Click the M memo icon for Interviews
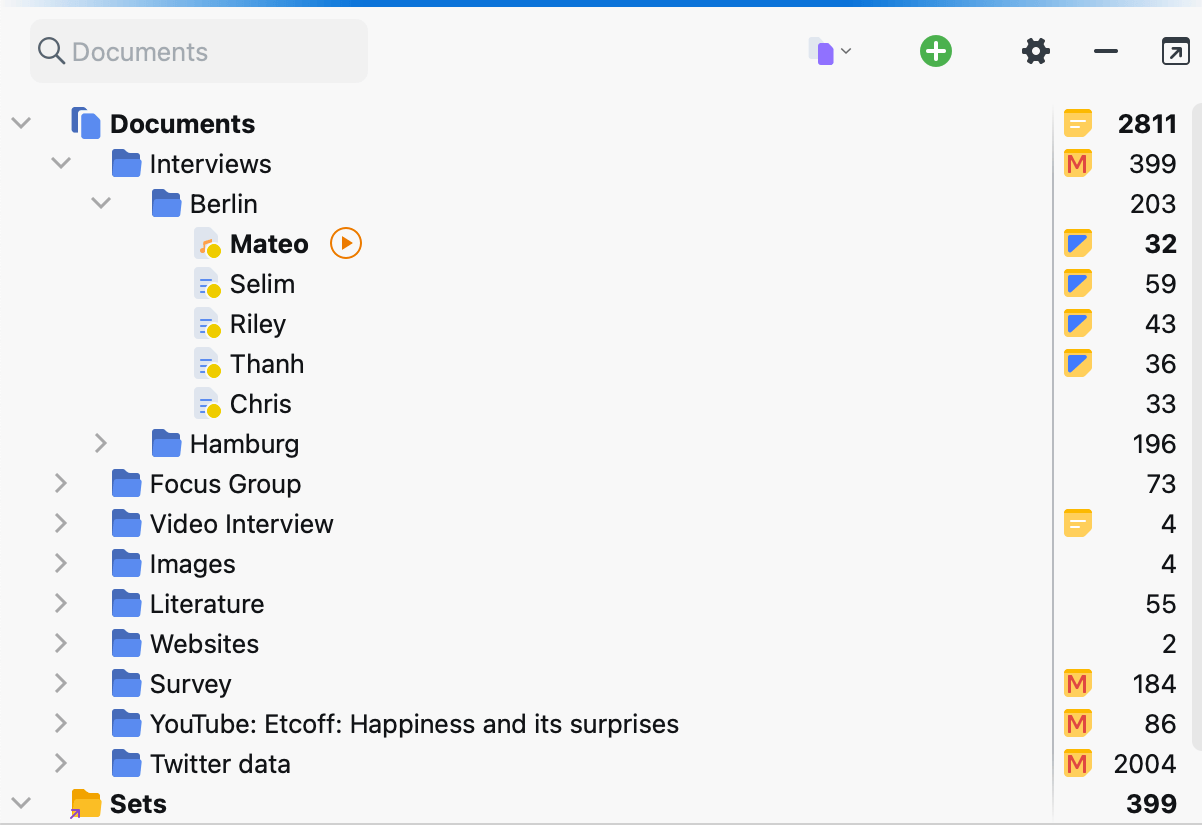Viewport: 1202px width, 825px height. [x=1077, y=163]
